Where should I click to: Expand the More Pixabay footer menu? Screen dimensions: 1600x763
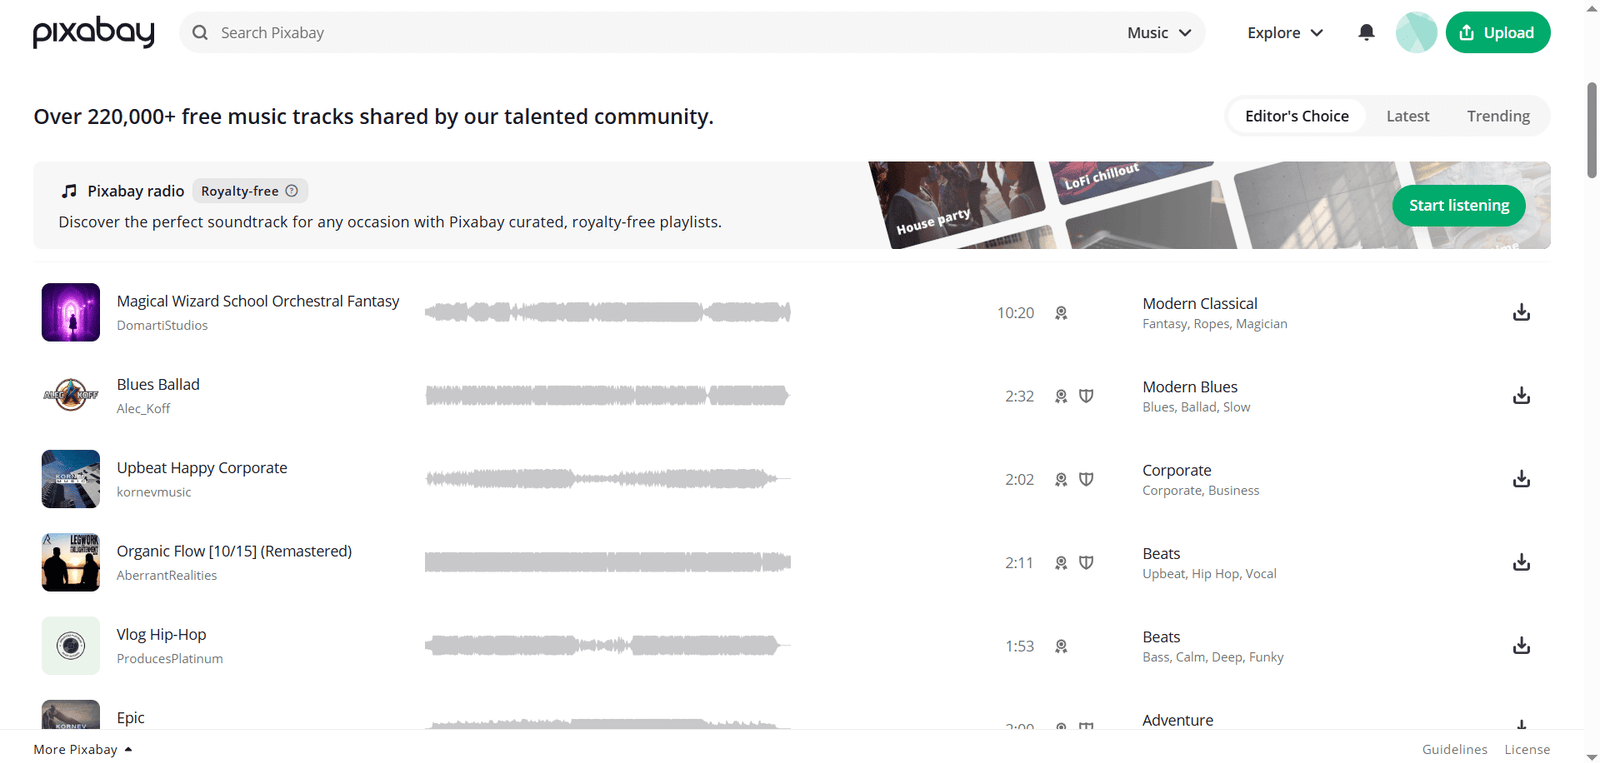tap(83, 749)
